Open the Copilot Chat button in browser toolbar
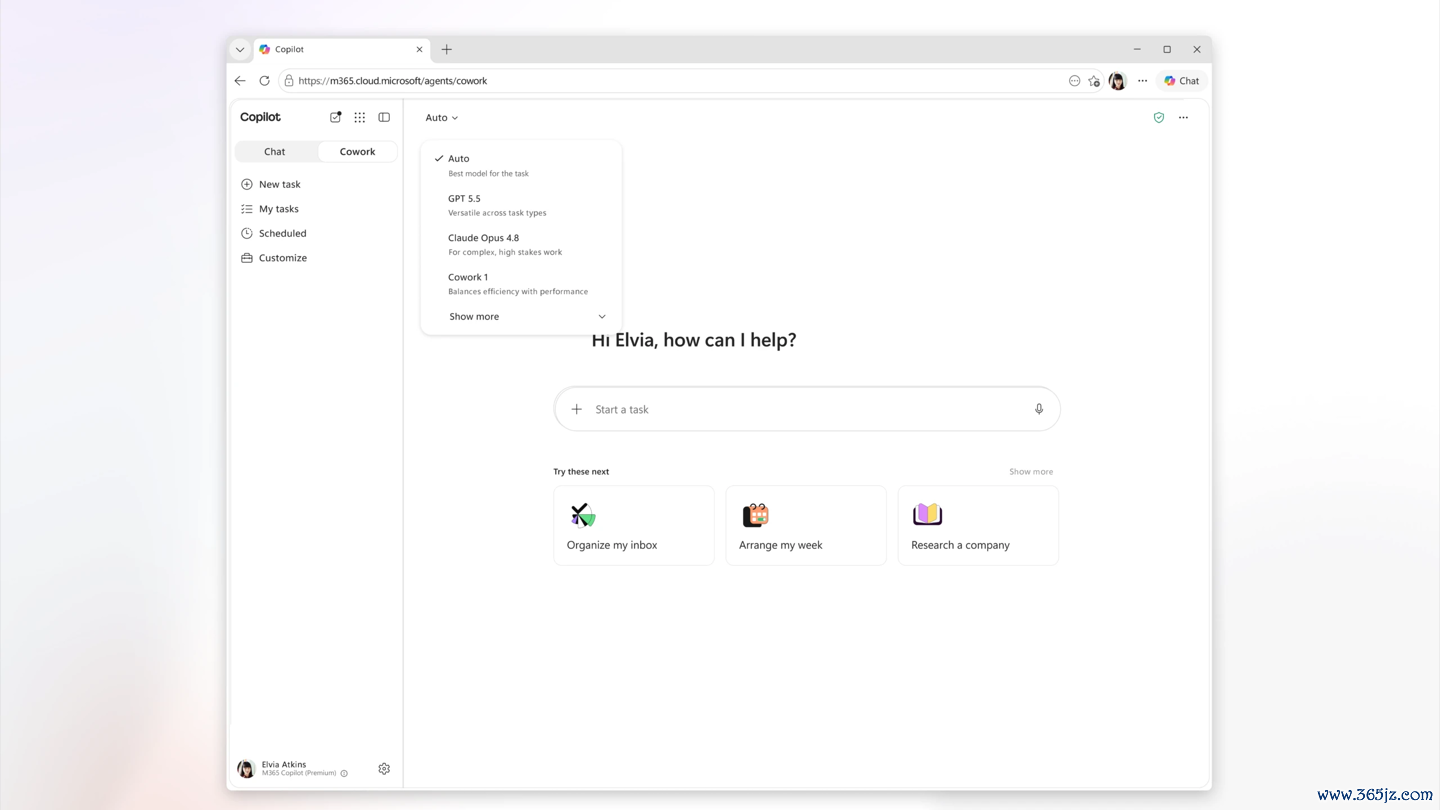Viewport: 1440px width, 810px height. tap(1182, 81)
